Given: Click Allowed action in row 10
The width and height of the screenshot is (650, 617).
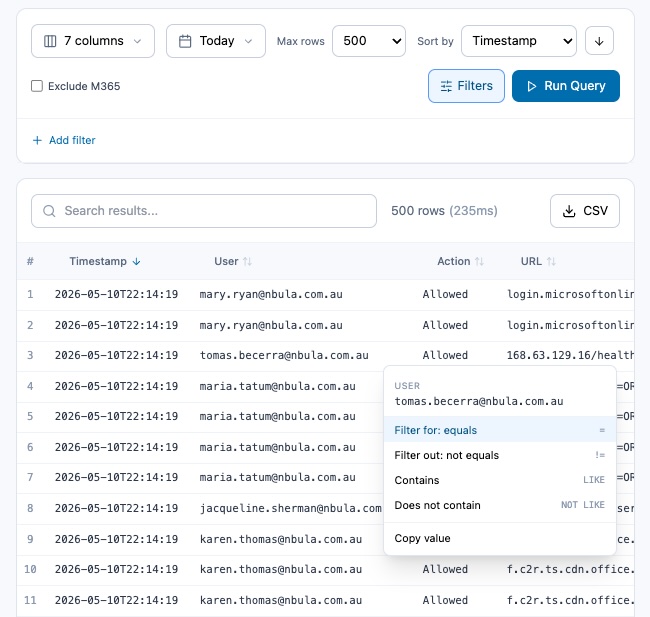Looking at the screenshot, I should coord(445,569).
